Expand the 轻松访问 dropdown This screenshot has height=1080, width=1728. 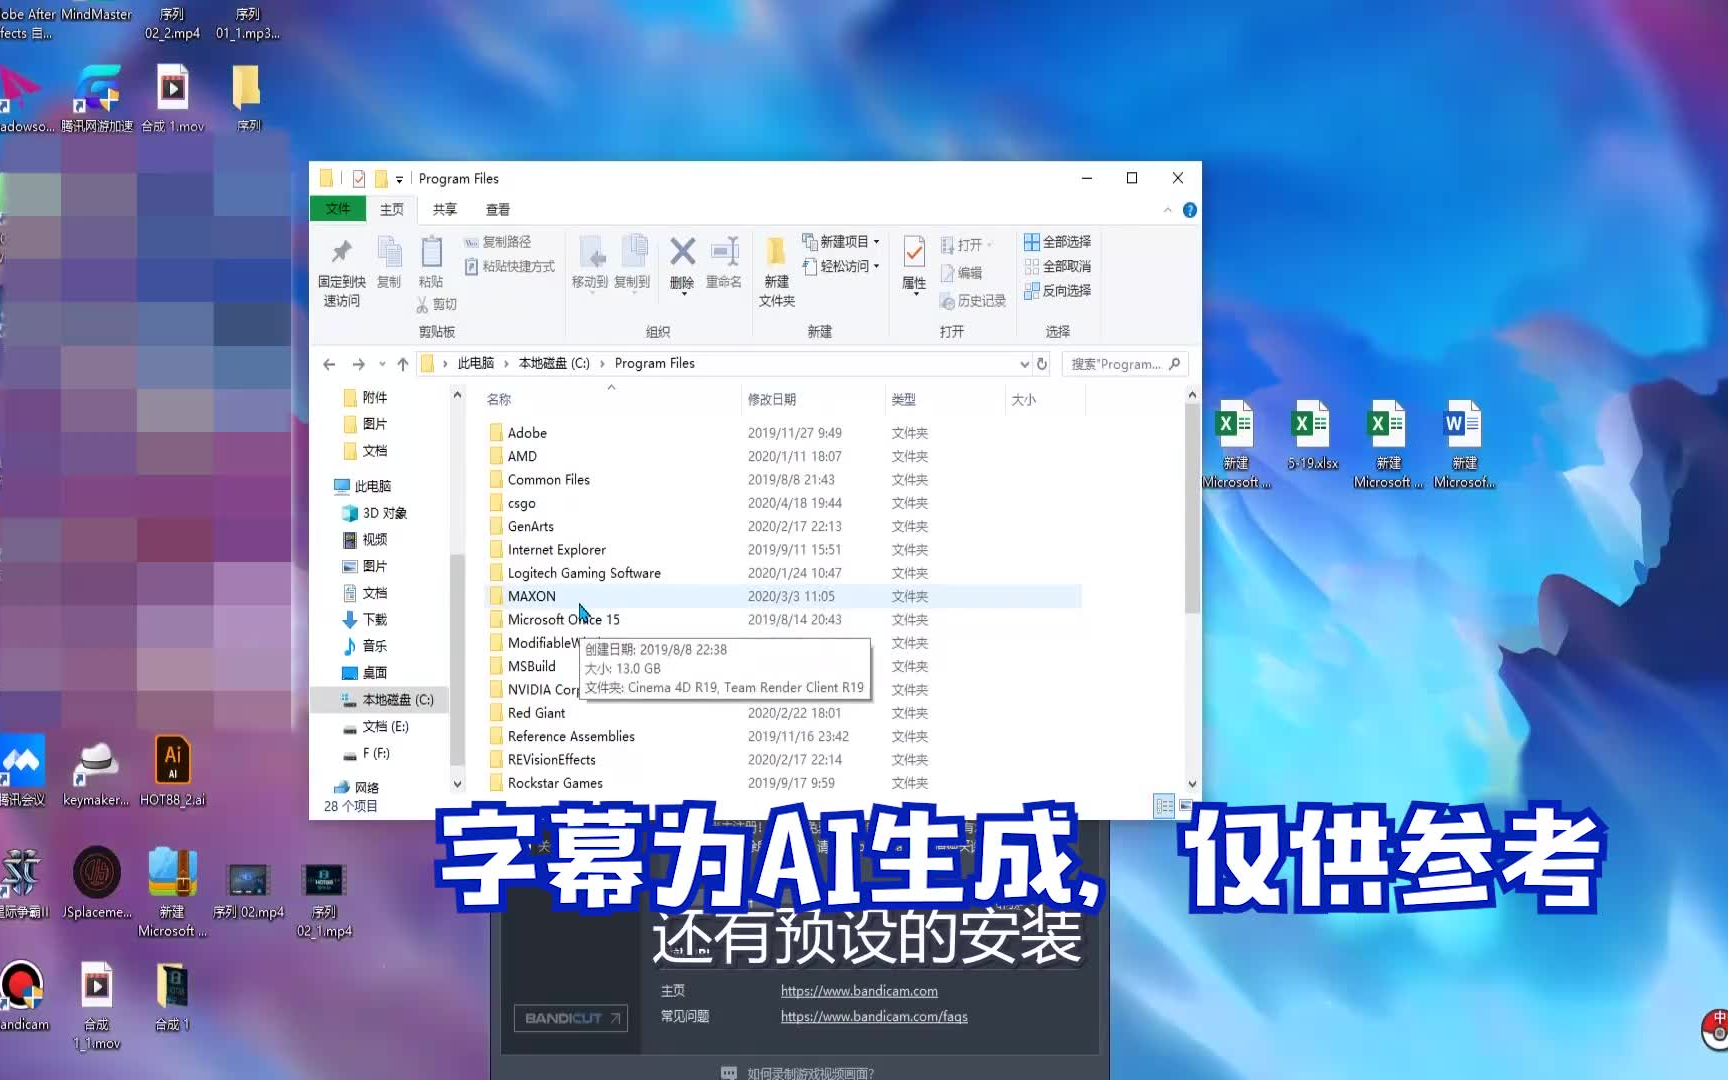pyautogui.click(x=874, y=266)
